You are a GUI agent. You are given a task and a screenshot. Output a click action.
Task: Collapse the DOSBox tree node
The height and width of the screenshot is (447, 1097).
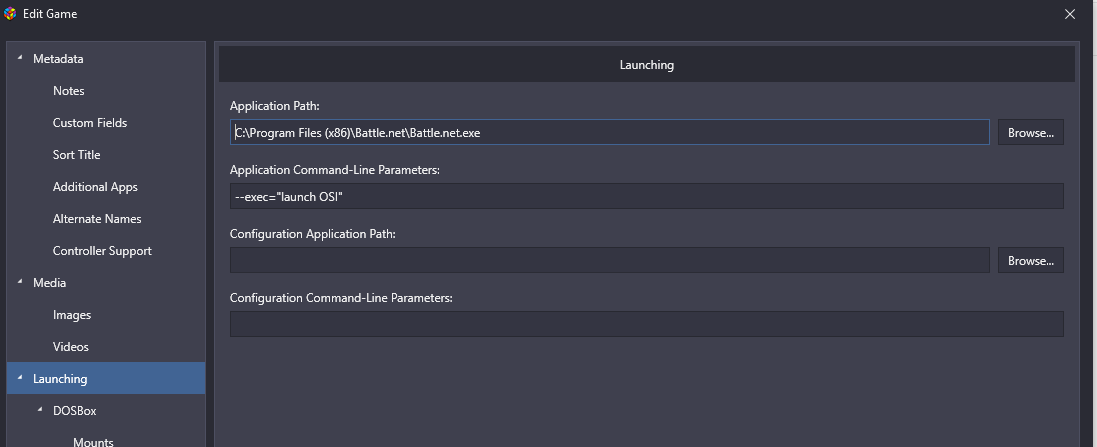pos(40,411)
